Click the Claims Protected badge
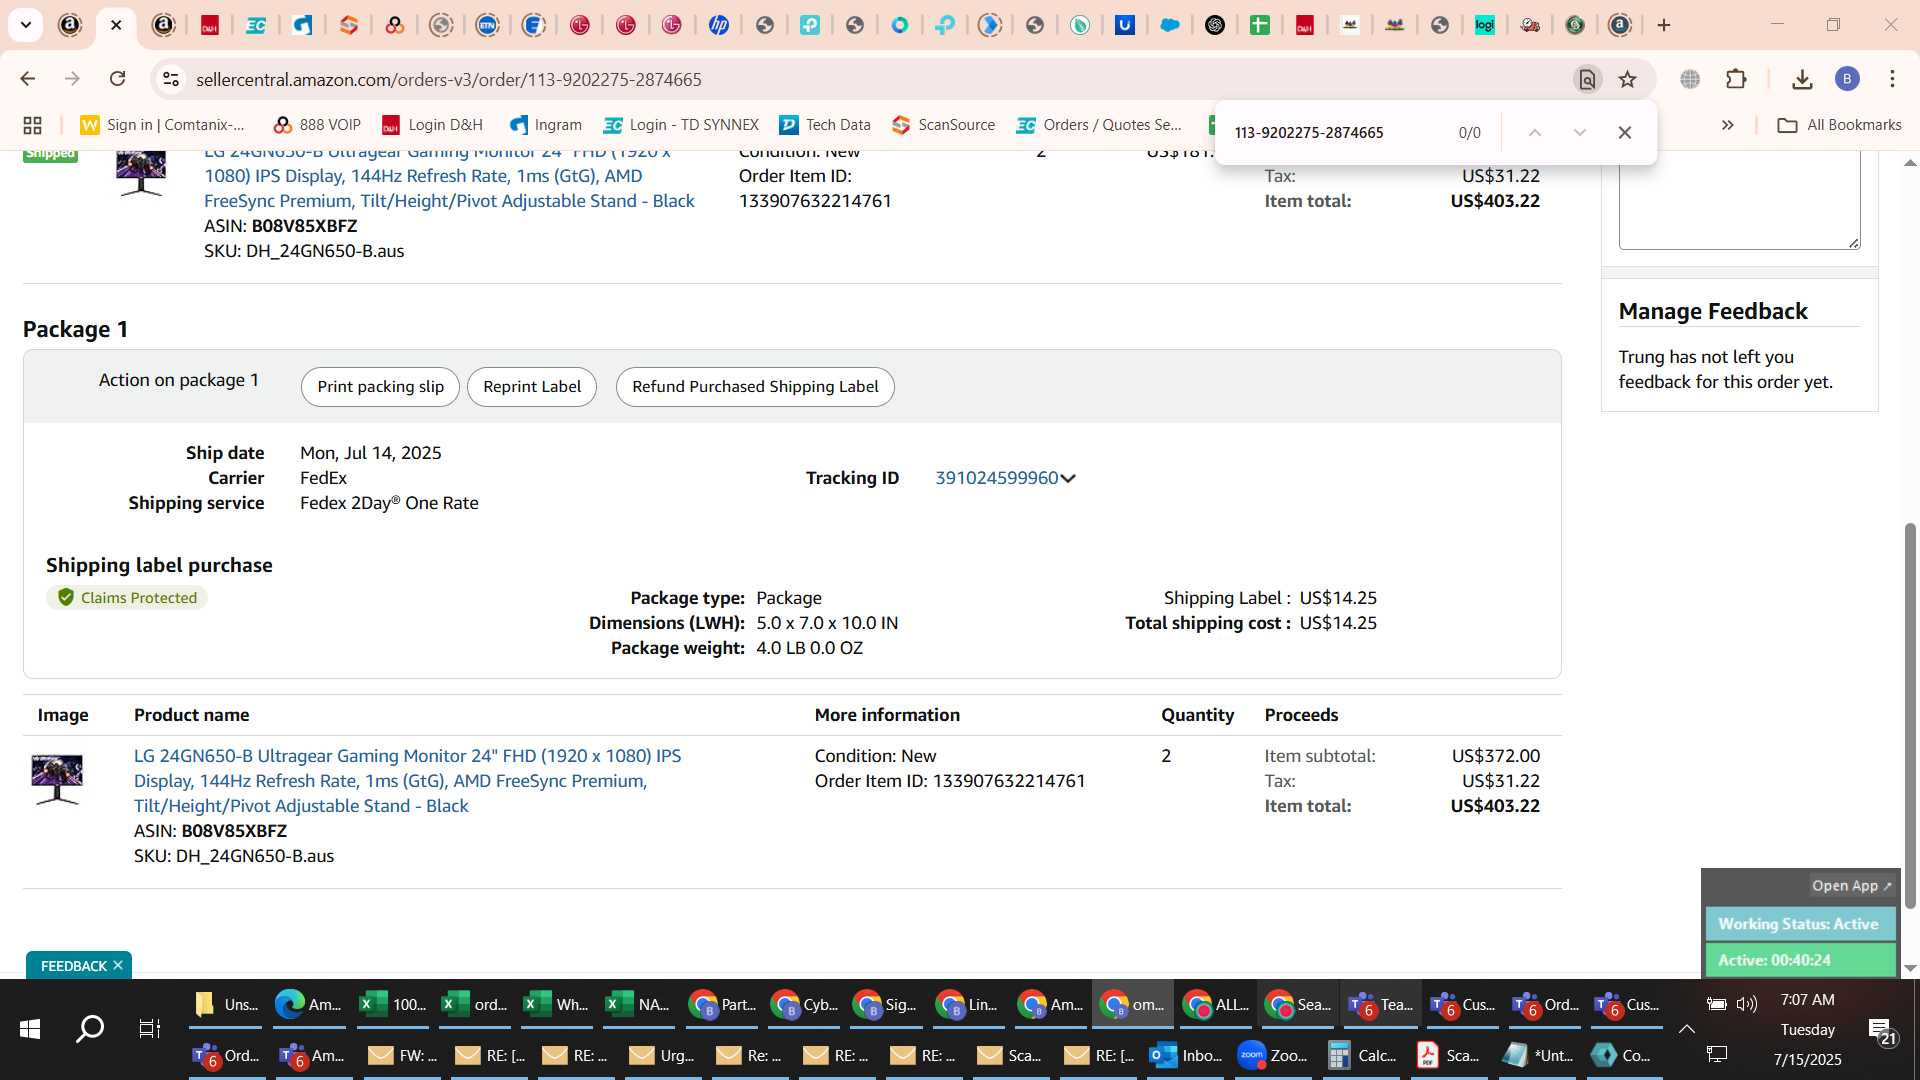 [127, 598]
